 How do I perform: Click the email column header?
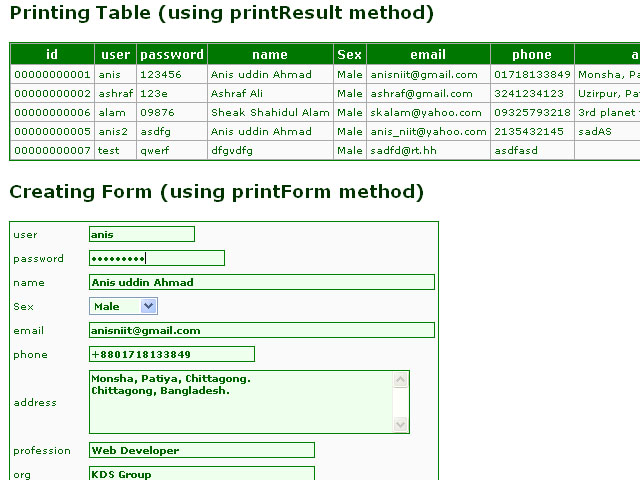click(428, 55)
